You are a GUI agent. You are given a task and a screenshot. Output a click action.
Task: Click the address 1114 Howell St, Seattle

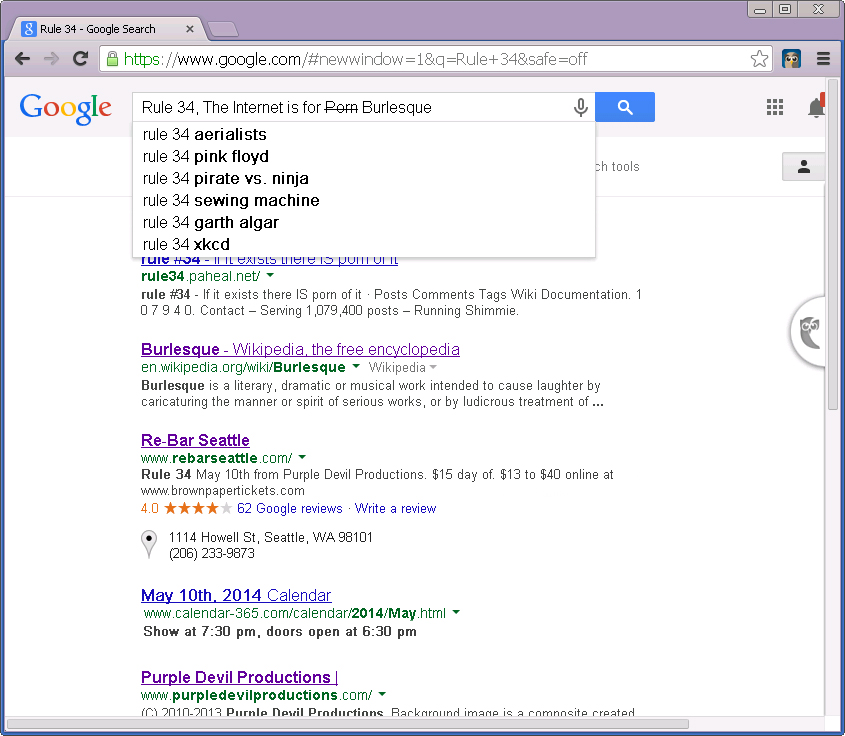coord(271,537)
